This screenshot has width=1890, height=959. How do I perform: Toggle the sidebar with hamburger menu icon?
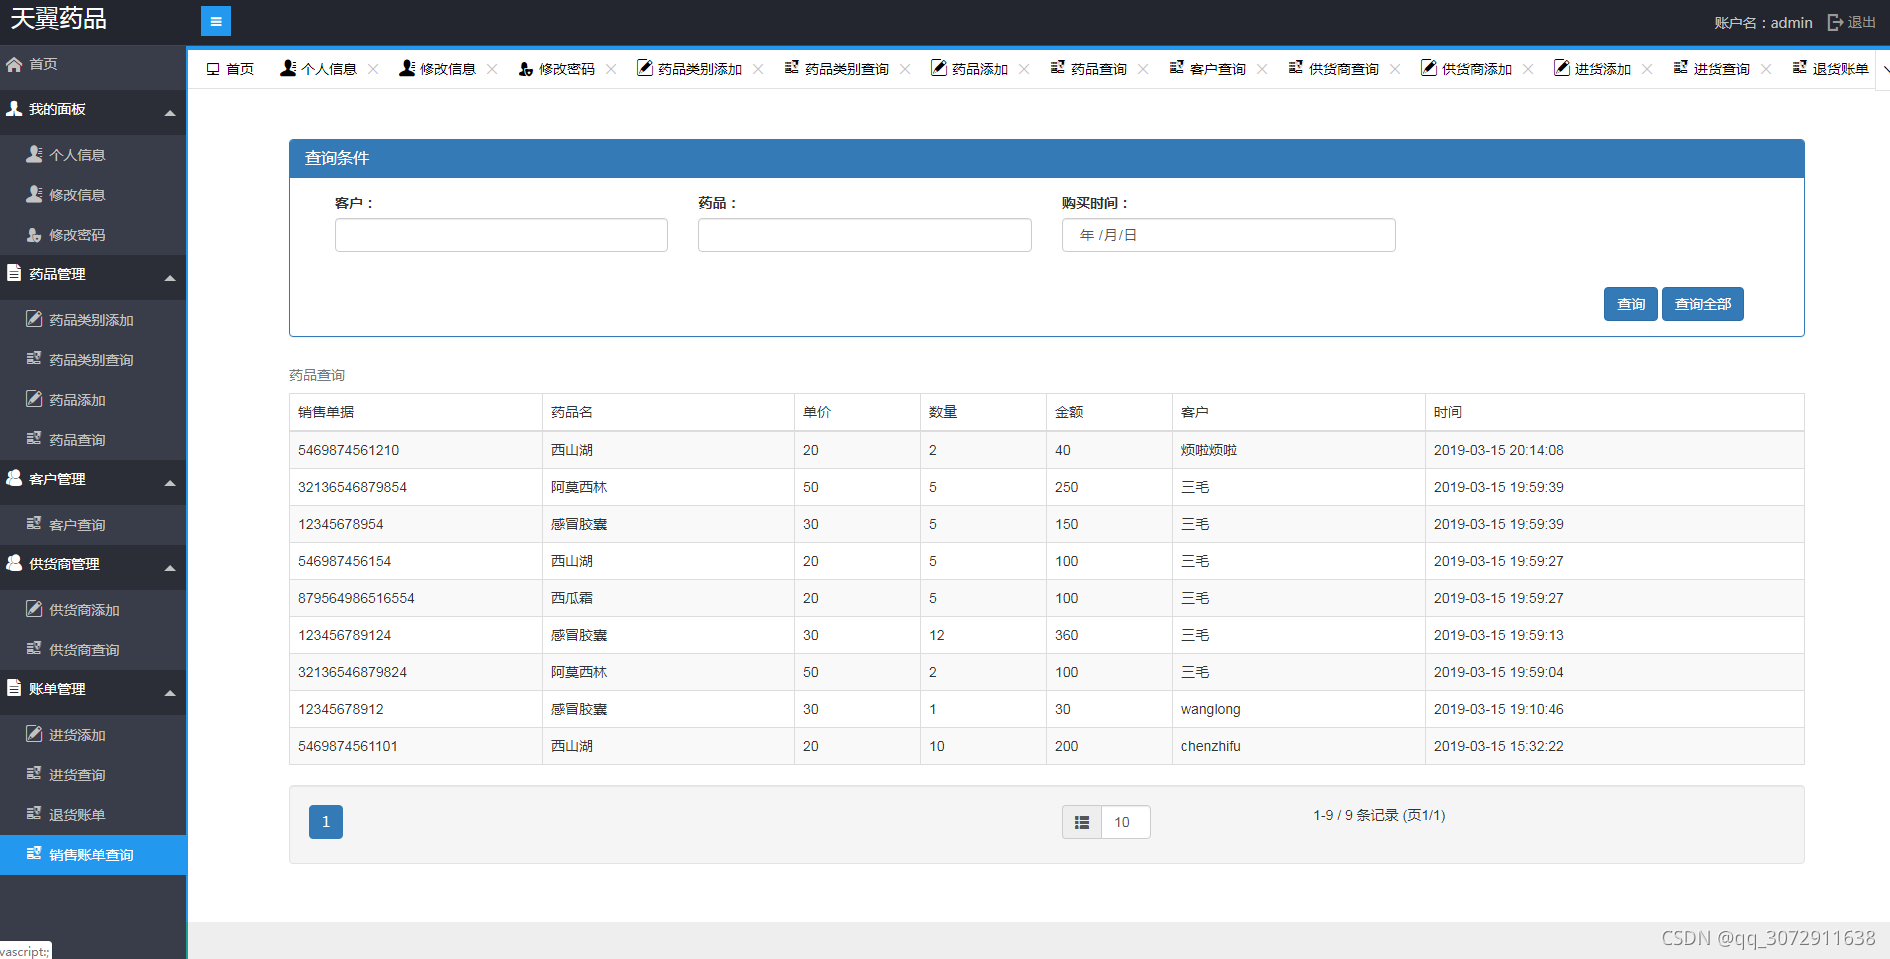click(216, 21)
